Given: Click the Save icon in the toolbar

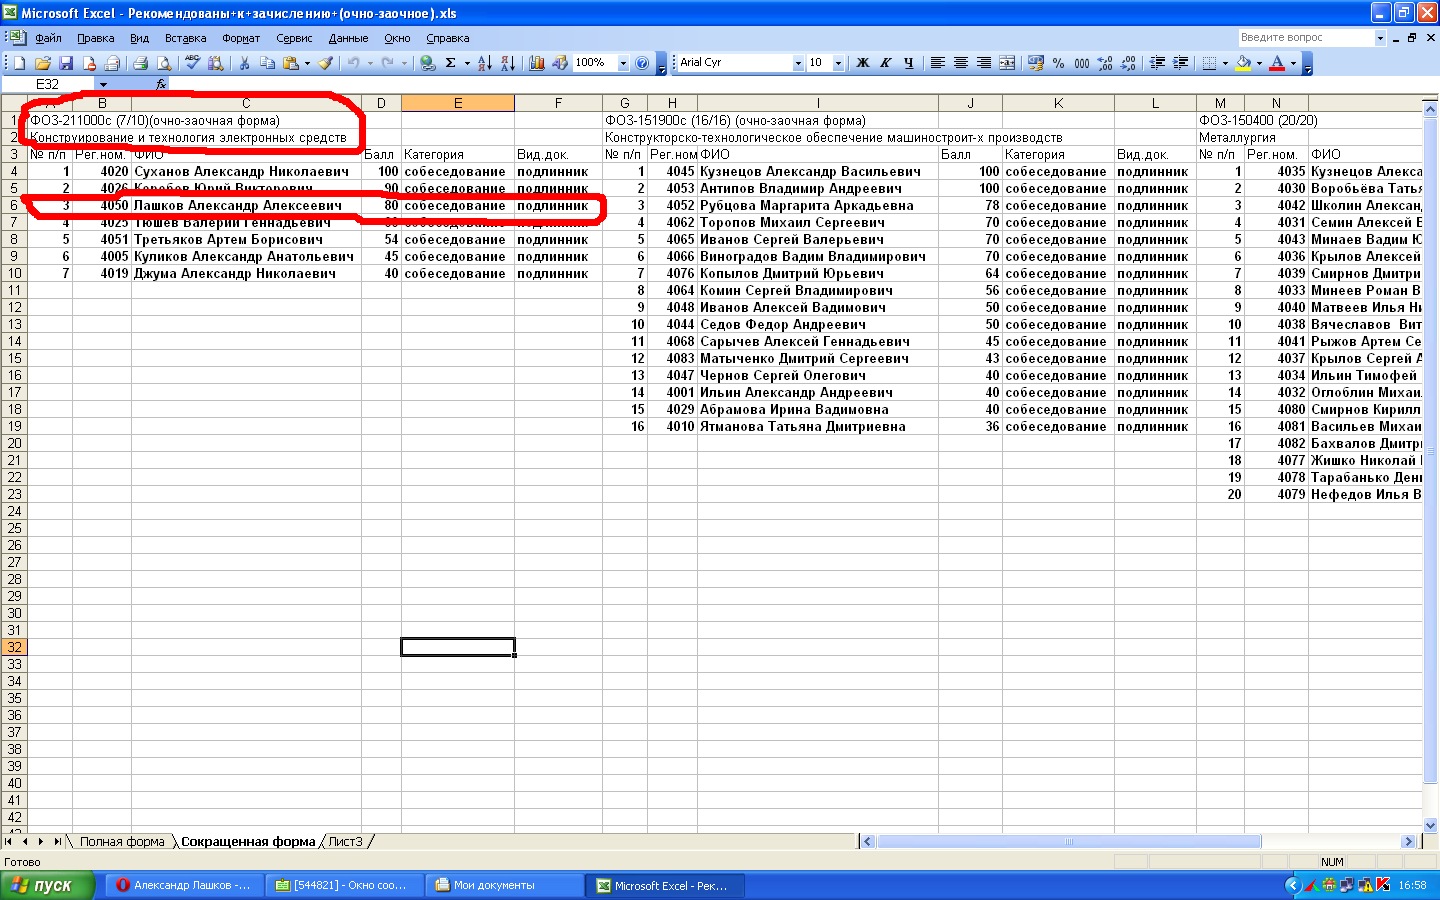Looking at the screenshot, I should pyautogui.click(x=66, y=63).
